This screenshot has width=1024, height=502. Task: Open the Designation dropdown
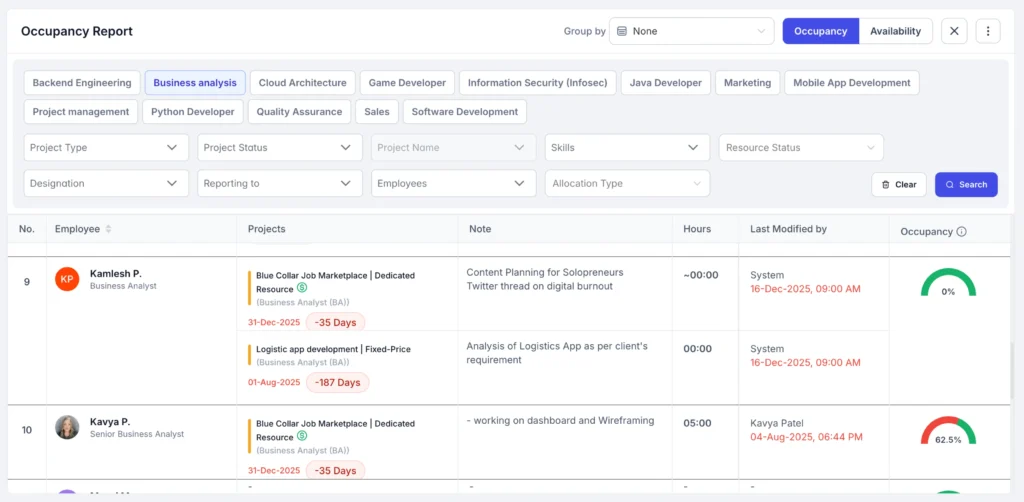tap(106, 183)
